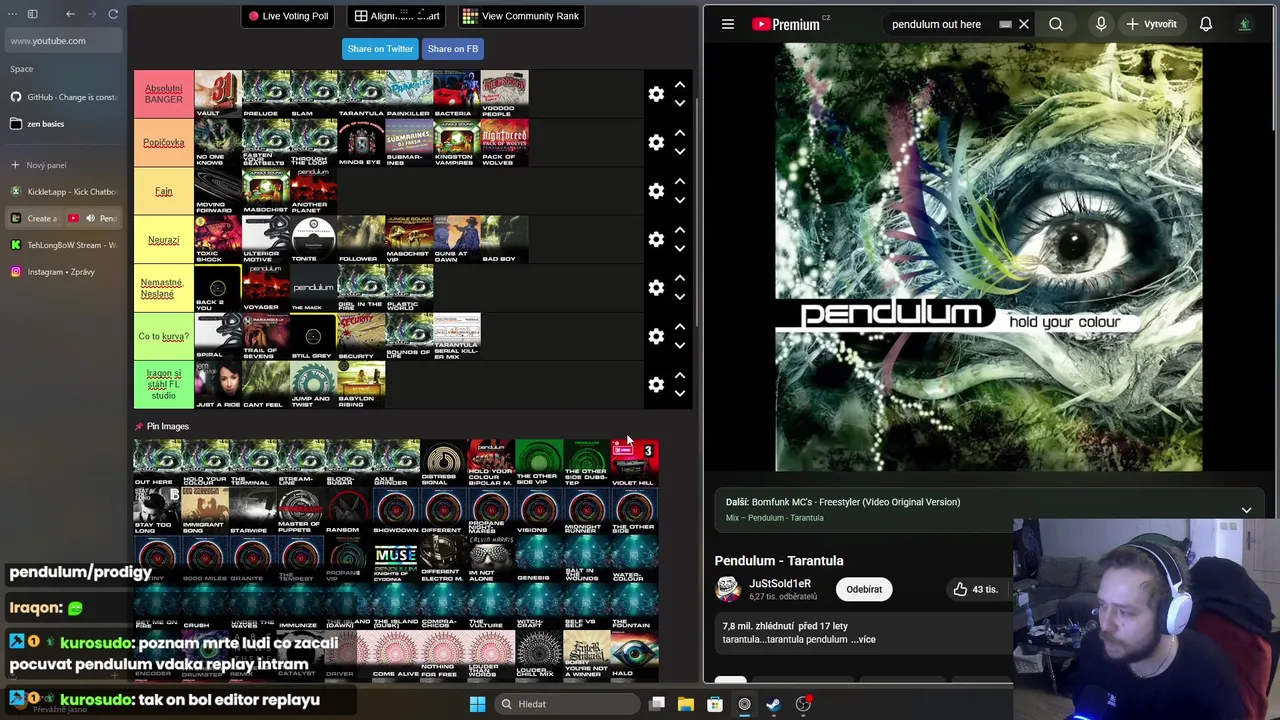Viewport: 1280px width, 720px height.
Task: Subscribe with the Odebírat button
Action: (864, 589)
